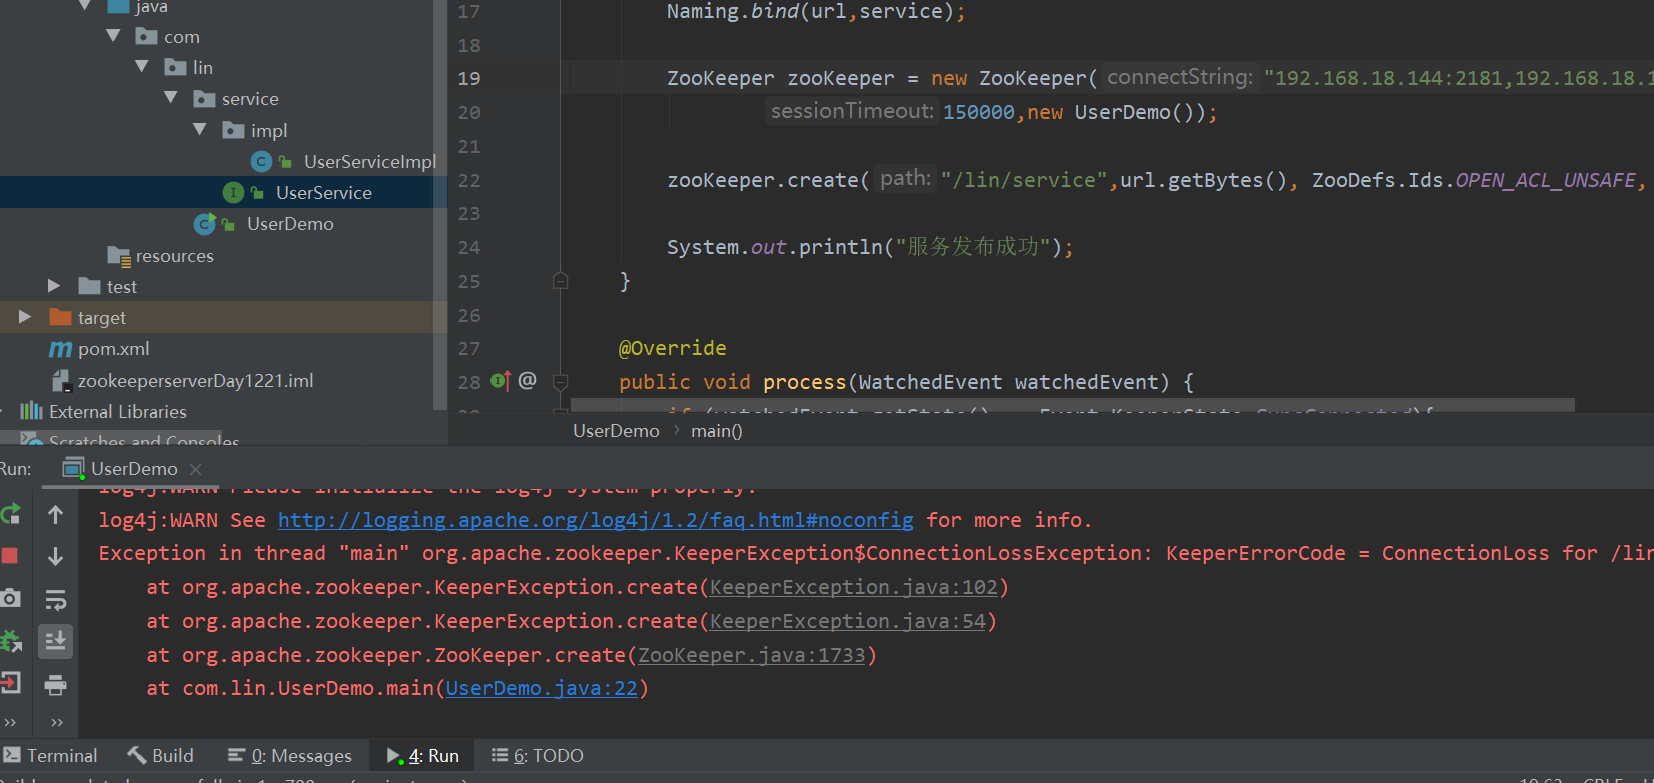Screen dimensions: 1654x783
Task: Go up the stack trace with up arrow
Action: point(55,515)
